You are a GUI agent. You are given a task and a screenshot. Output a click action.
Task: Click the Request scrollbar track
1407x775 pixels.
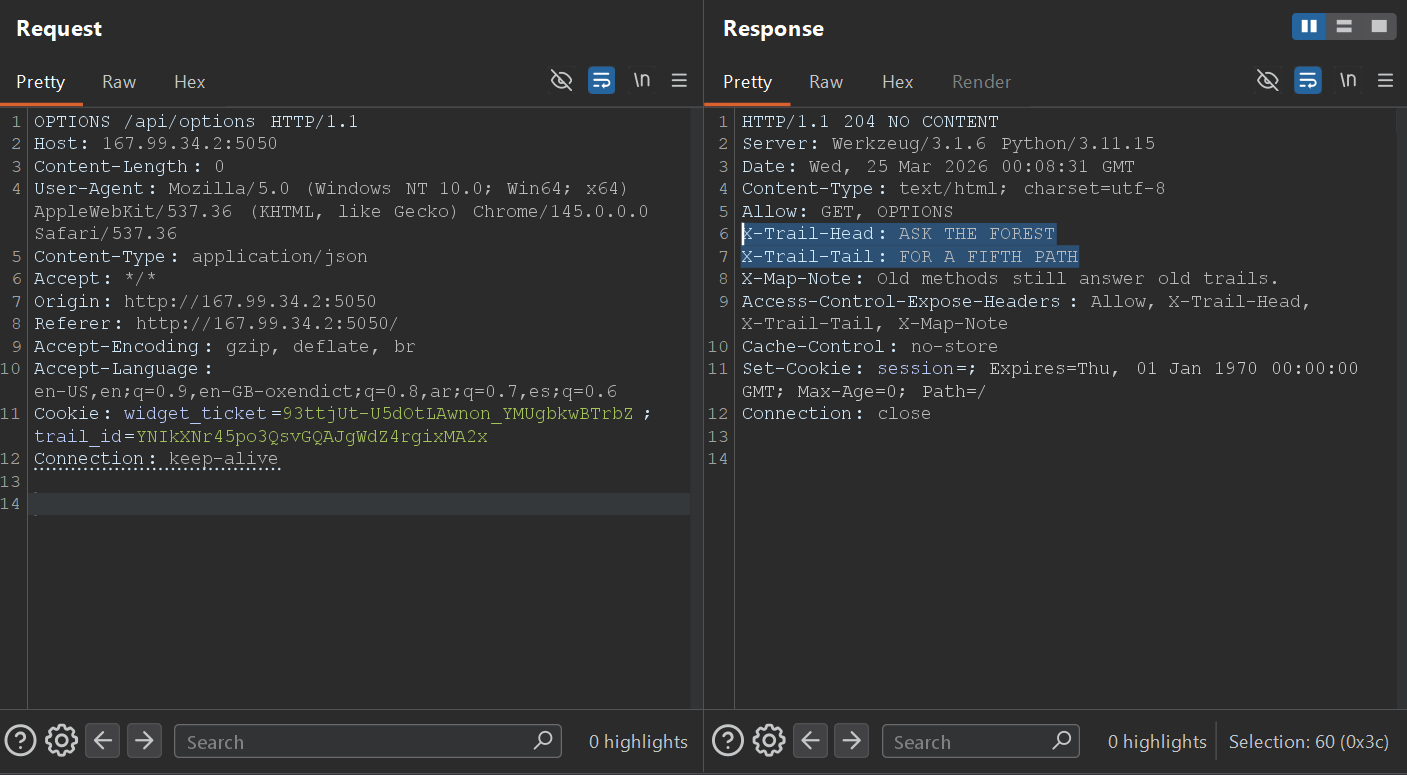(x=696, y=408)
